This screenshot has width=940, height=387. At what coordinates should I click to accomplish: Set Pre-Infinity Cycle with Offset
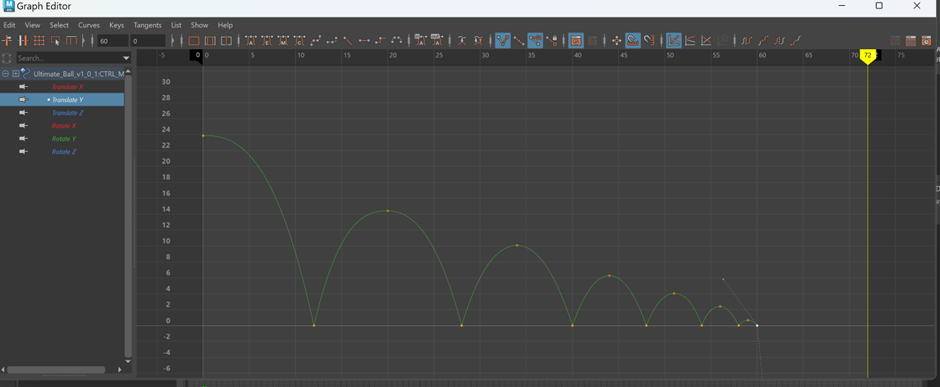(763, 41)
